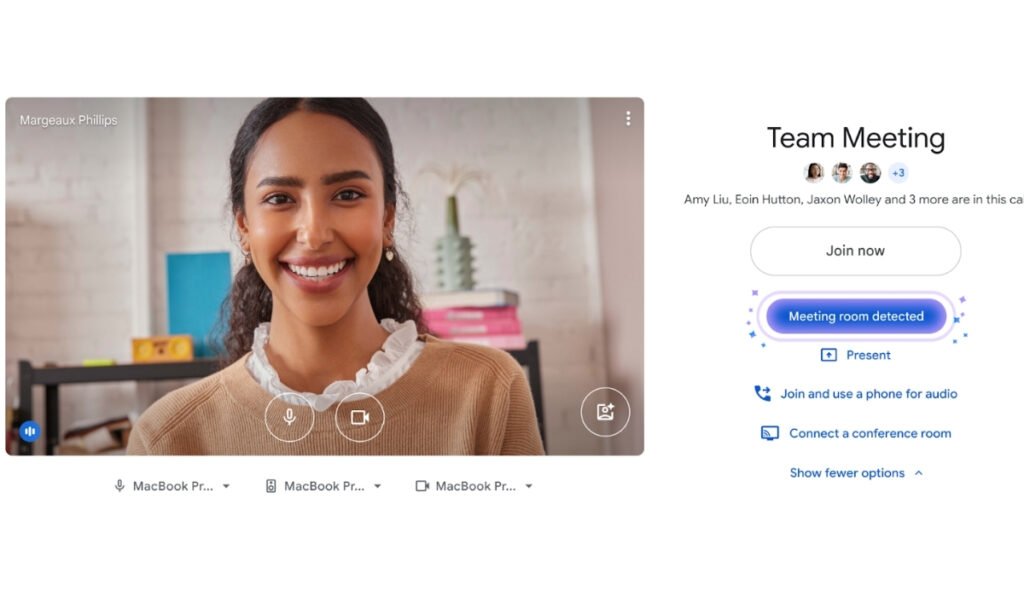Click a participant avatar thumbnail
Image resolution: width=1024 pixels, height=614 pixels.
tap(815, 172)
